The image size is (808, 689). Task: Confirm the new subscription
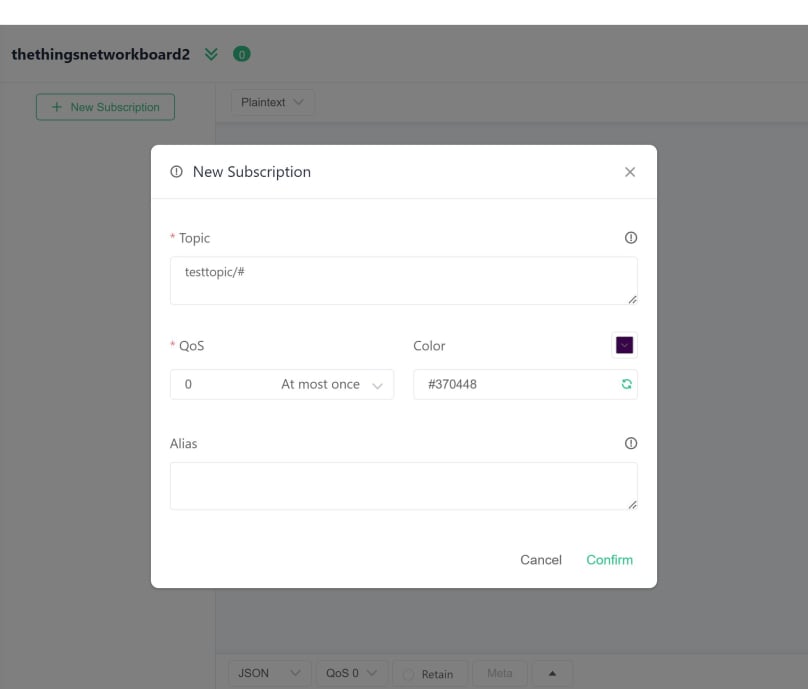tap(609, 560)
